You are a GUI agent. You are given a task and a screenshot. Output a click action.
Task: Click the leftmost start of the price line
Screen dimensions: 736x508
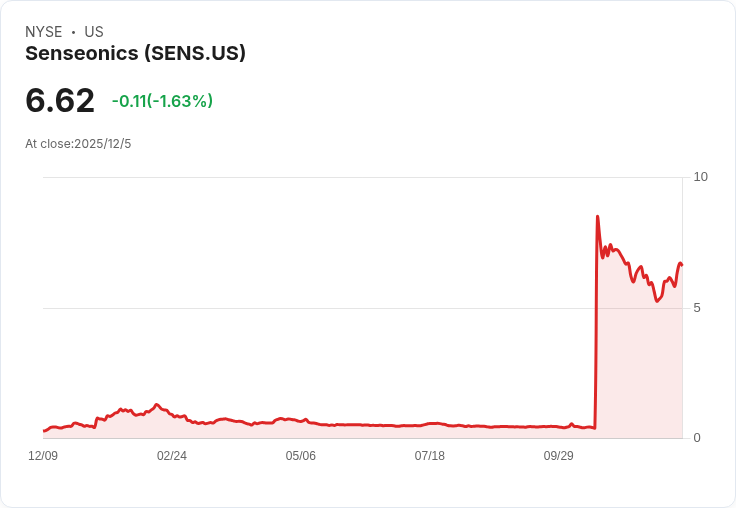click(x=44, y=431)
